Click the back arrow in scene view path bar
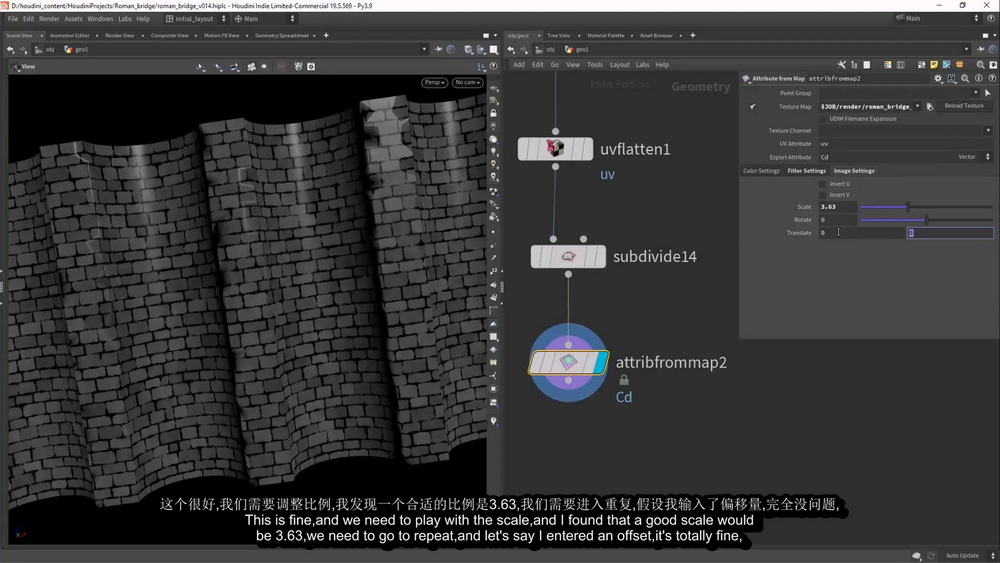This screenshot has height=563, width=1000. coord(10,49)
